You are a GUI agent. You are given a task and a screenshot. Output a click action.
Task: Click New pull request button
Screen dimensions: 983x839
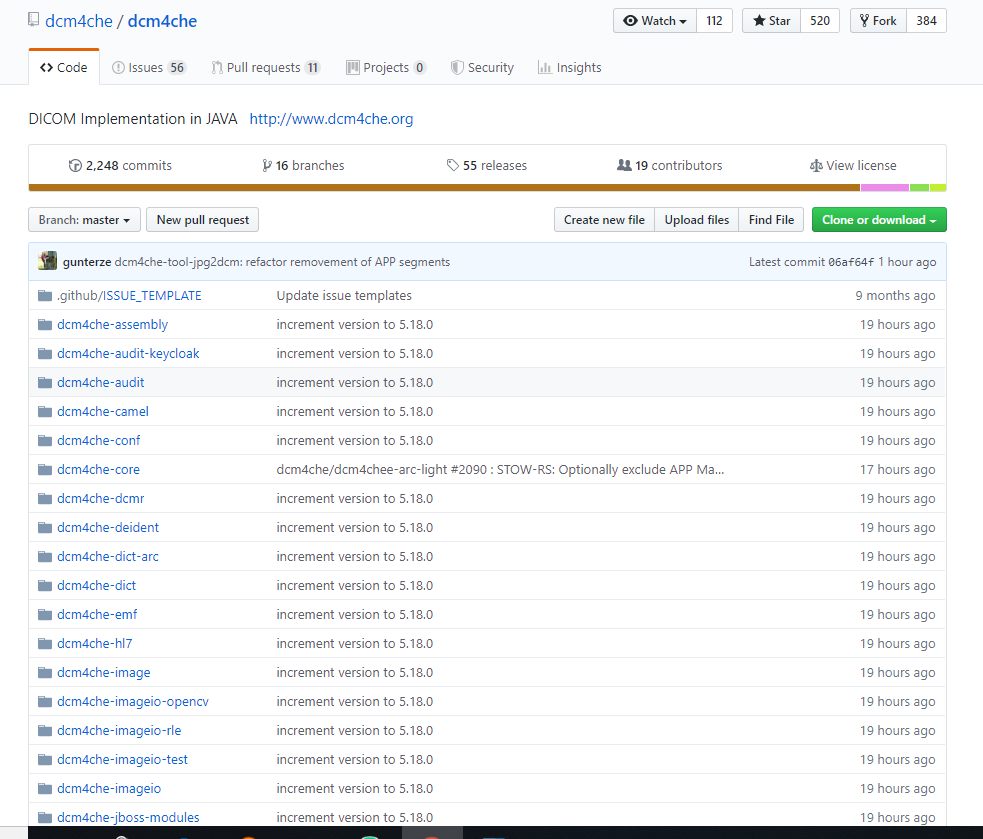tap(202, 220)
